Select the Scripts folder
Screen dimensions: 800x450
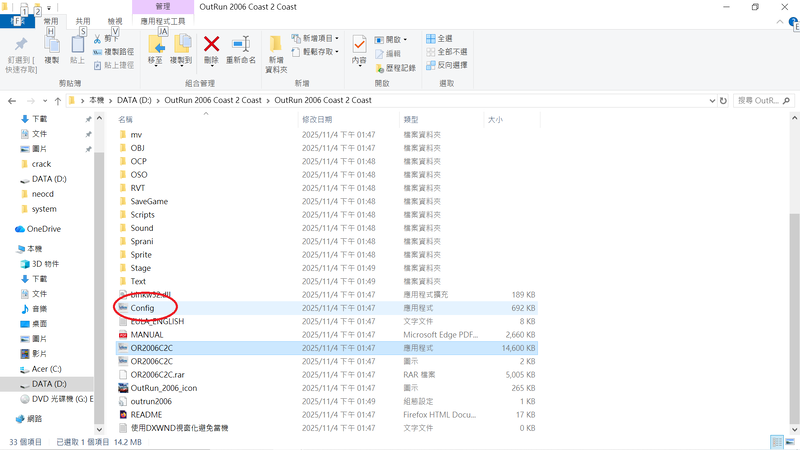coord(327,215)
